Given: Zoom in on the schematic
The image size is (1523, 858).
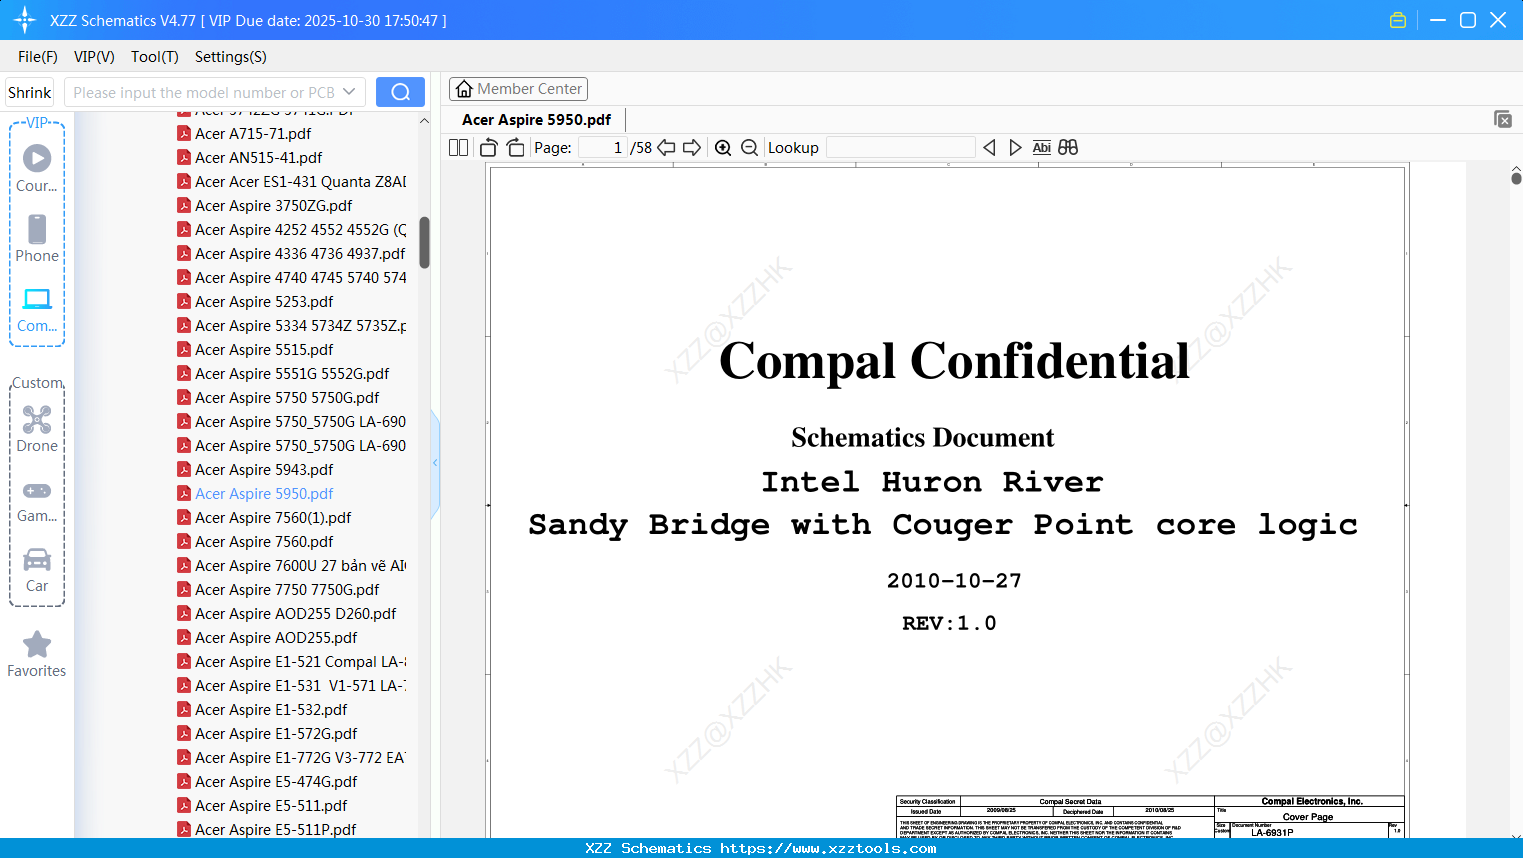Looking at the screenshot, I should pyautogui.click(x=723, y=148).
